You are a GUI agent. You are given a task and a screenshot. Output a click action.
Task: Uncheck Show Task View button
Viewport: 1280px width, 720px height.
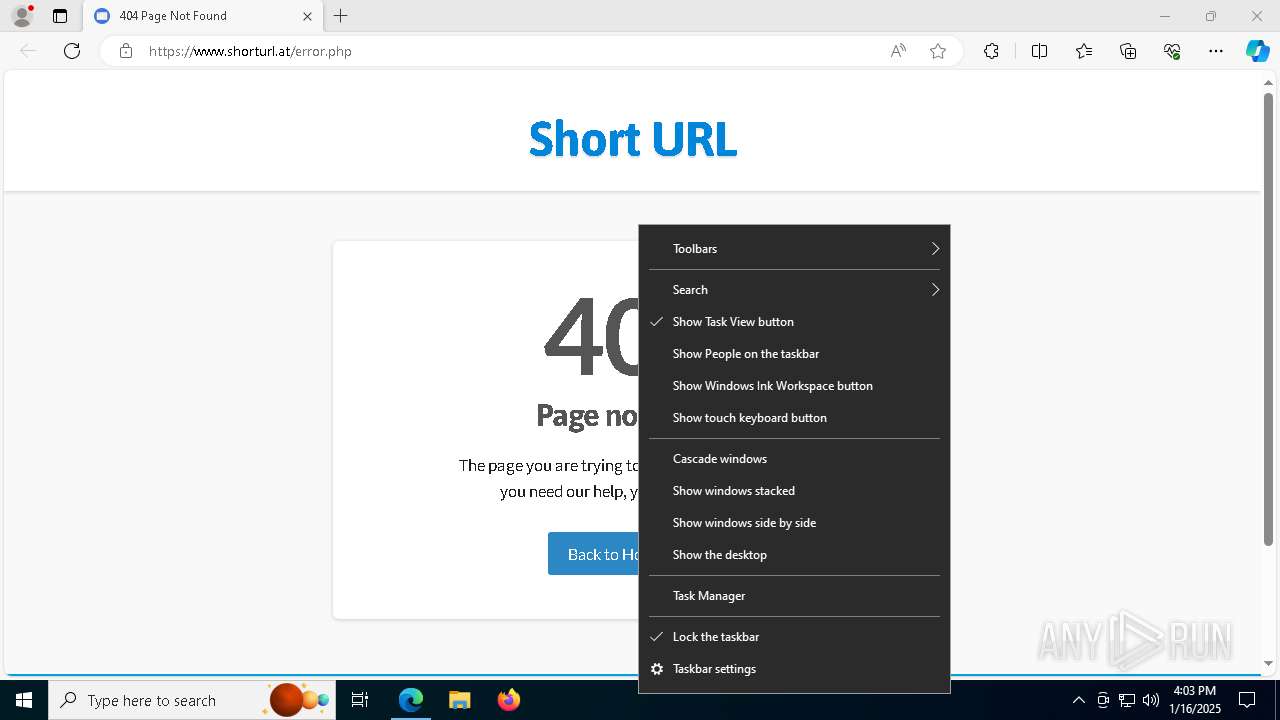(794, 321)
